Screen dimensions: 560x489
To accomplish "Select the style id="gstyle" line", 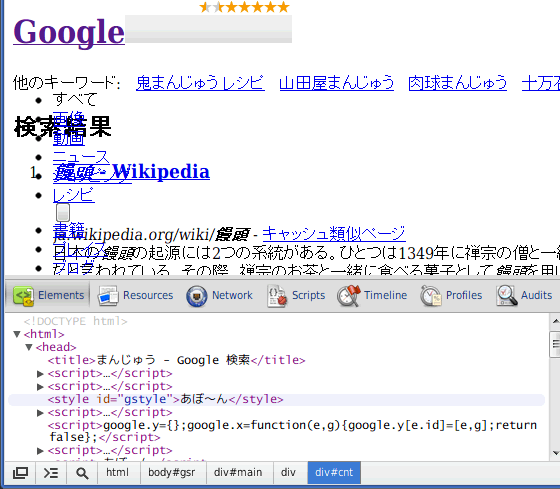I will 276,399.
